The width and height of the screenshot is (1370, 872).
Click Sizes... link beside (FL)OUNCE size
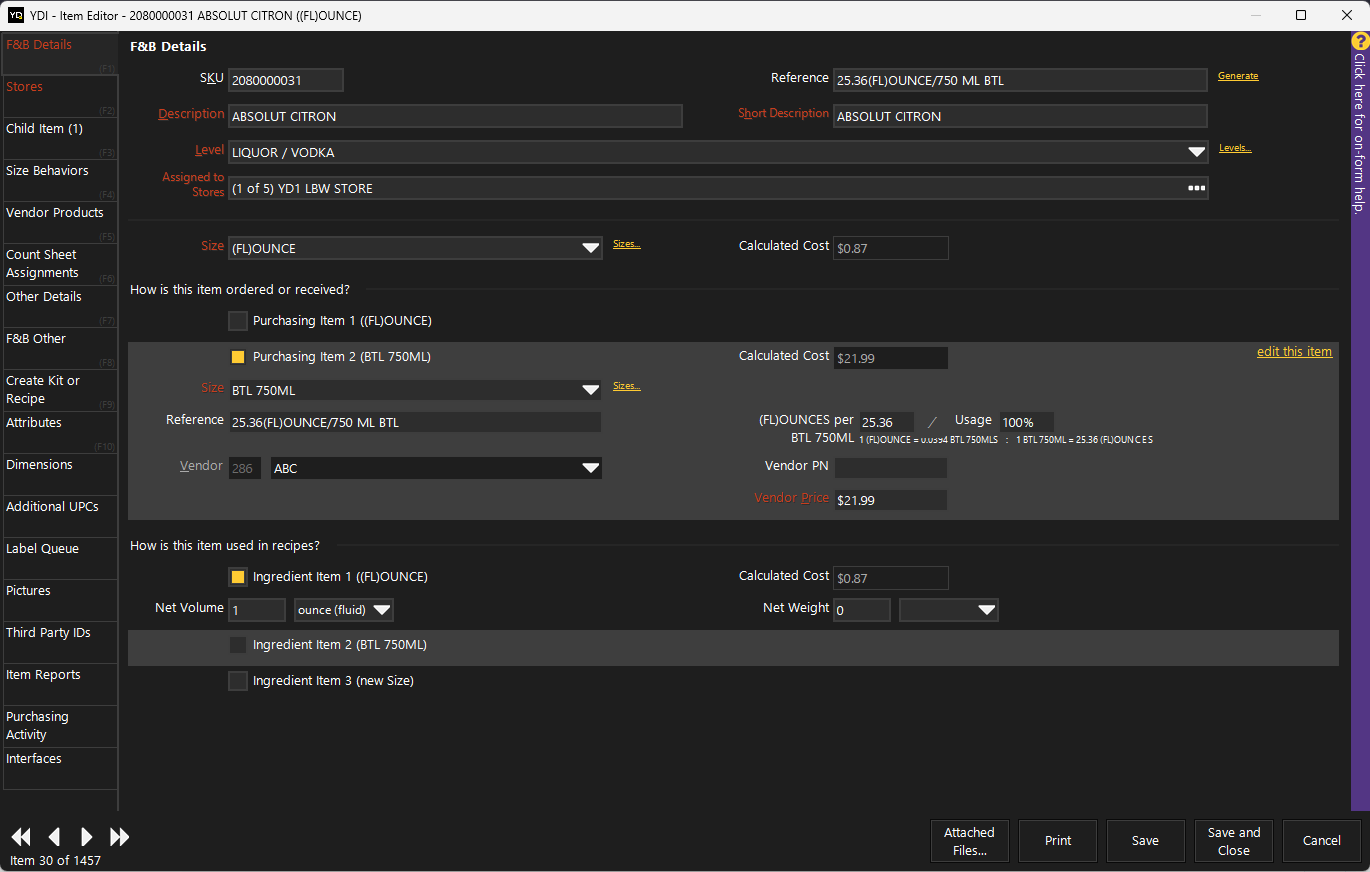pyautogui.click(x=627, y=244)
